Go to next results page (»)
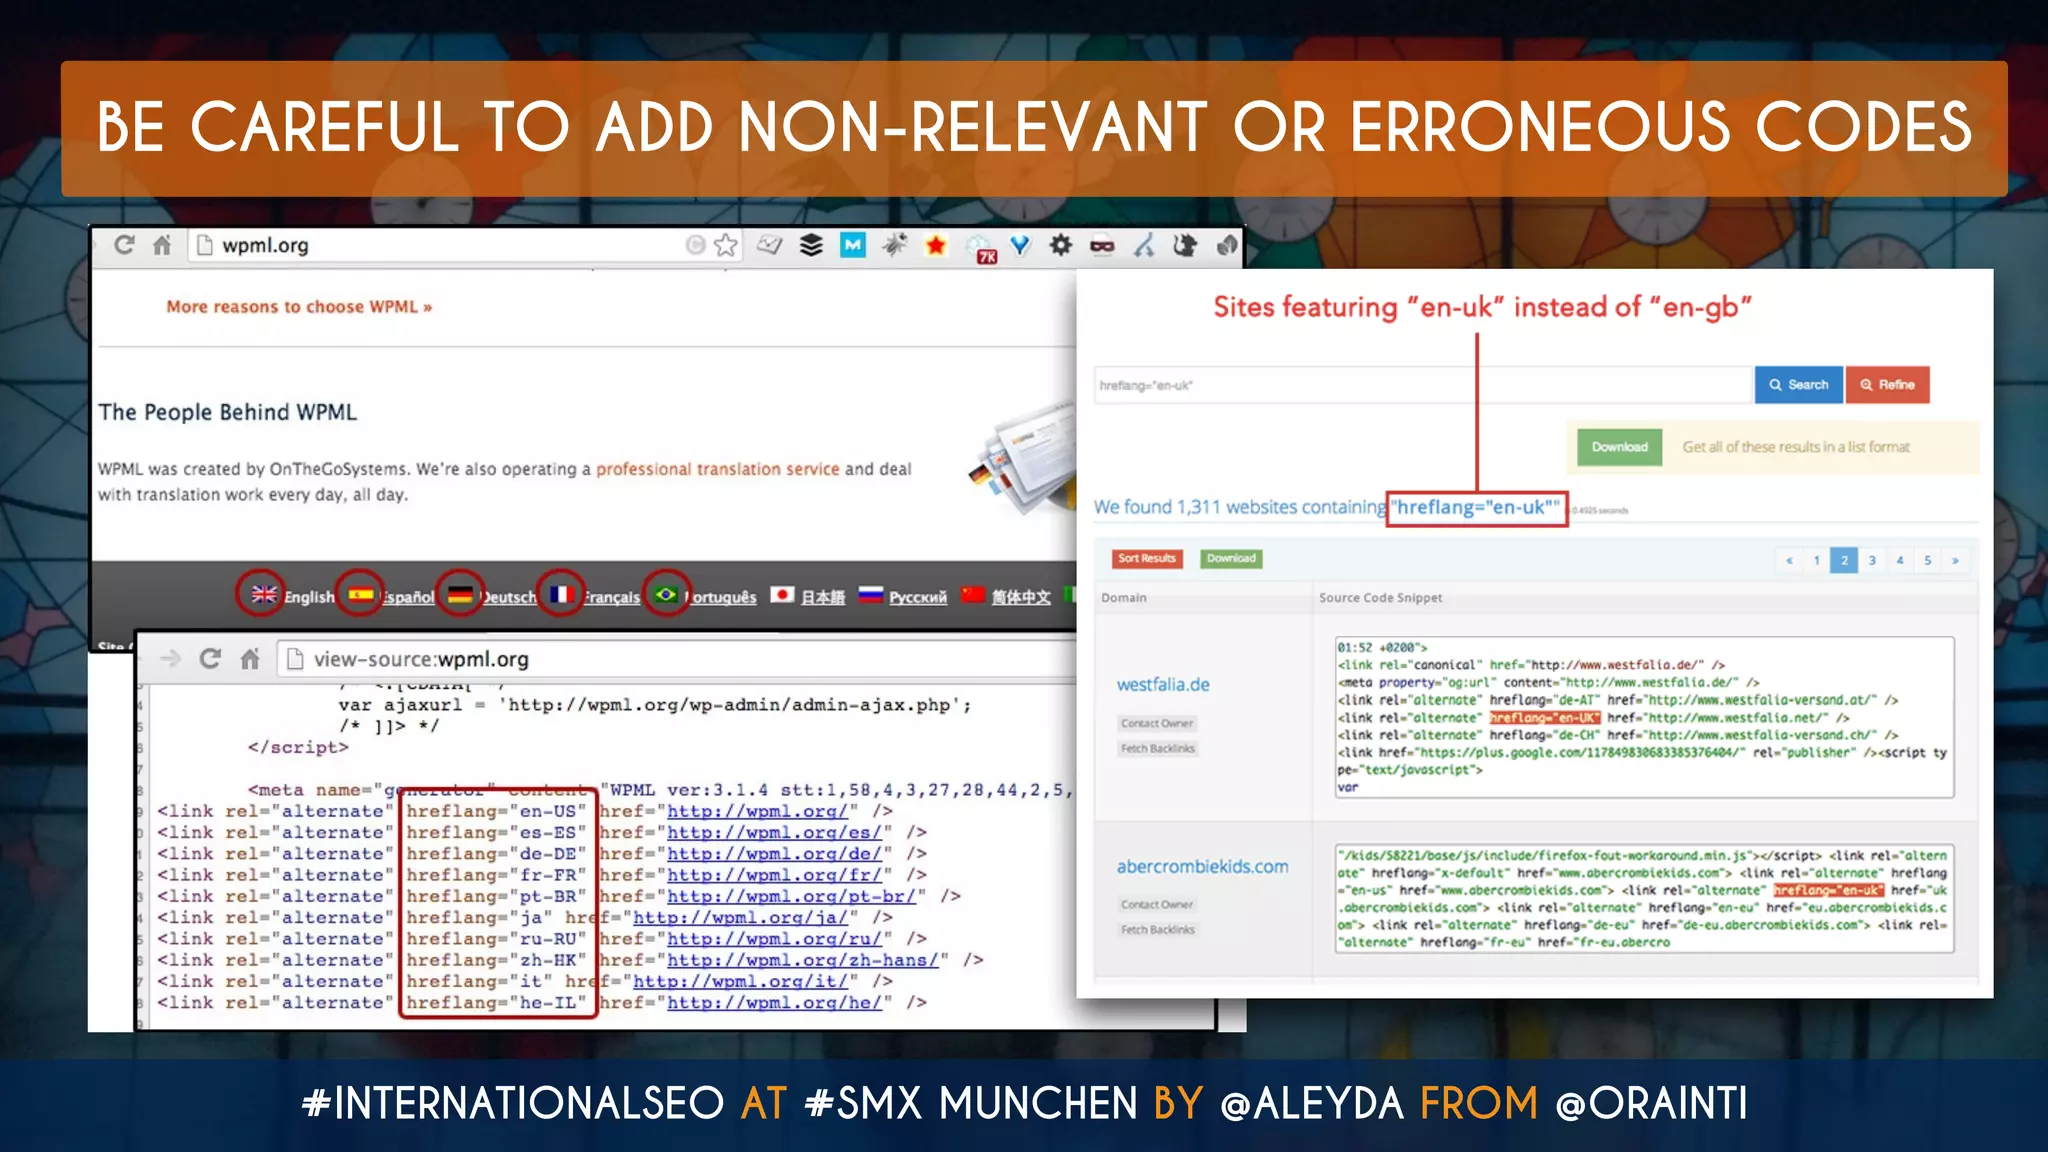 click(x=1955, y=560)
